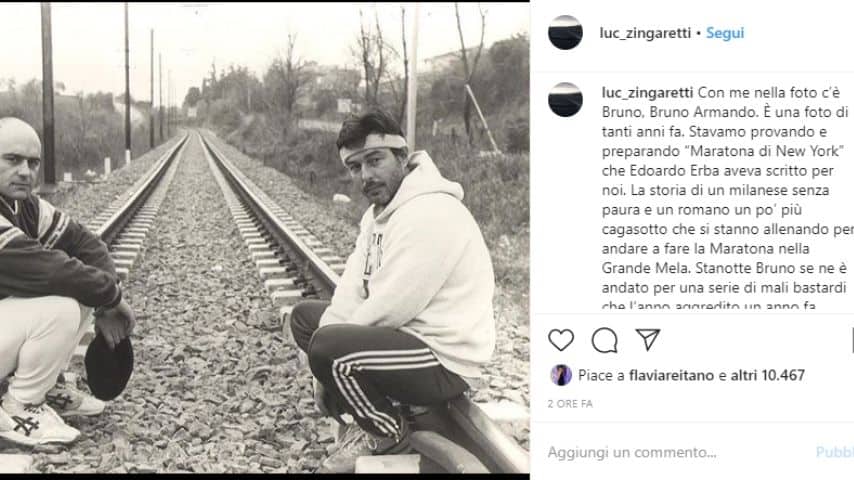Viewport: 854px width, 480px height.
Task: Click the black and white railway photo
Action: coord(265,238)
